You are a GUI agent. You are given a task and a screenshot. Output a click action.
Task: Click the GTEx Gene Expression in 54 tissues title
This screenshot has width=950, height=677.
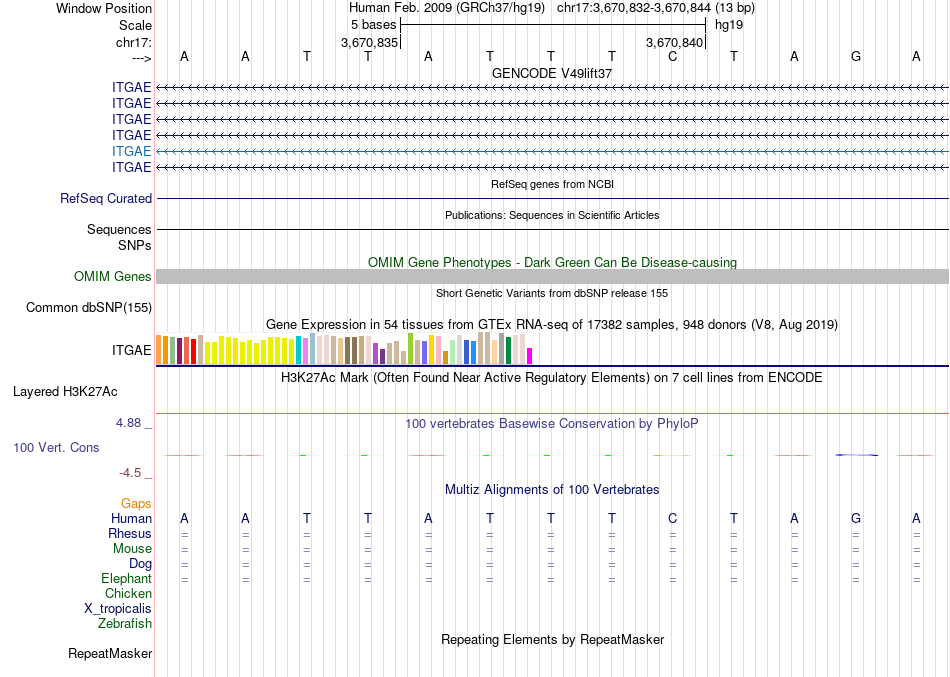click(552, 325)
